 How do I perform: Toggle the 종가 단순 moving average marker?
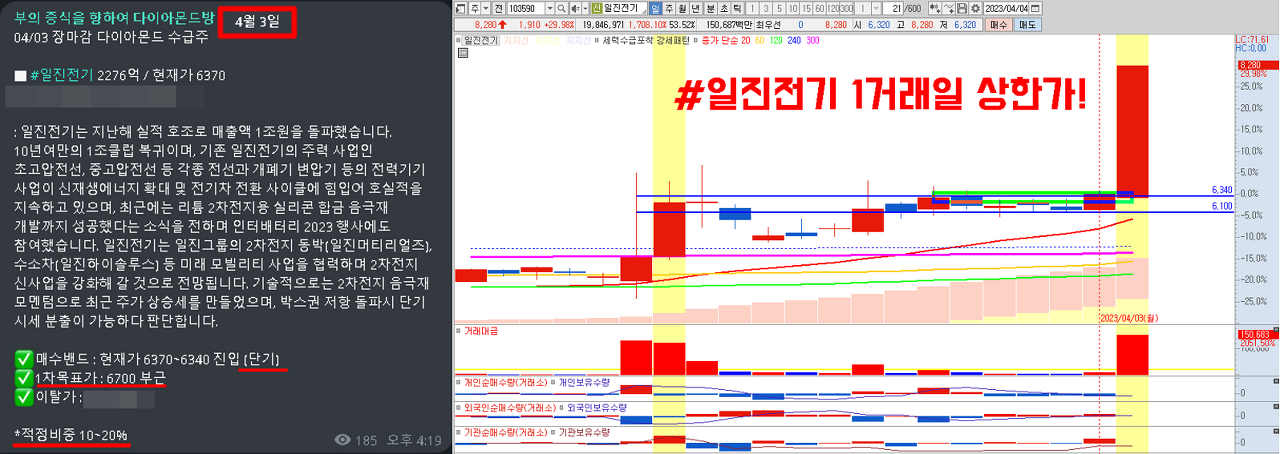click(695, 40)
